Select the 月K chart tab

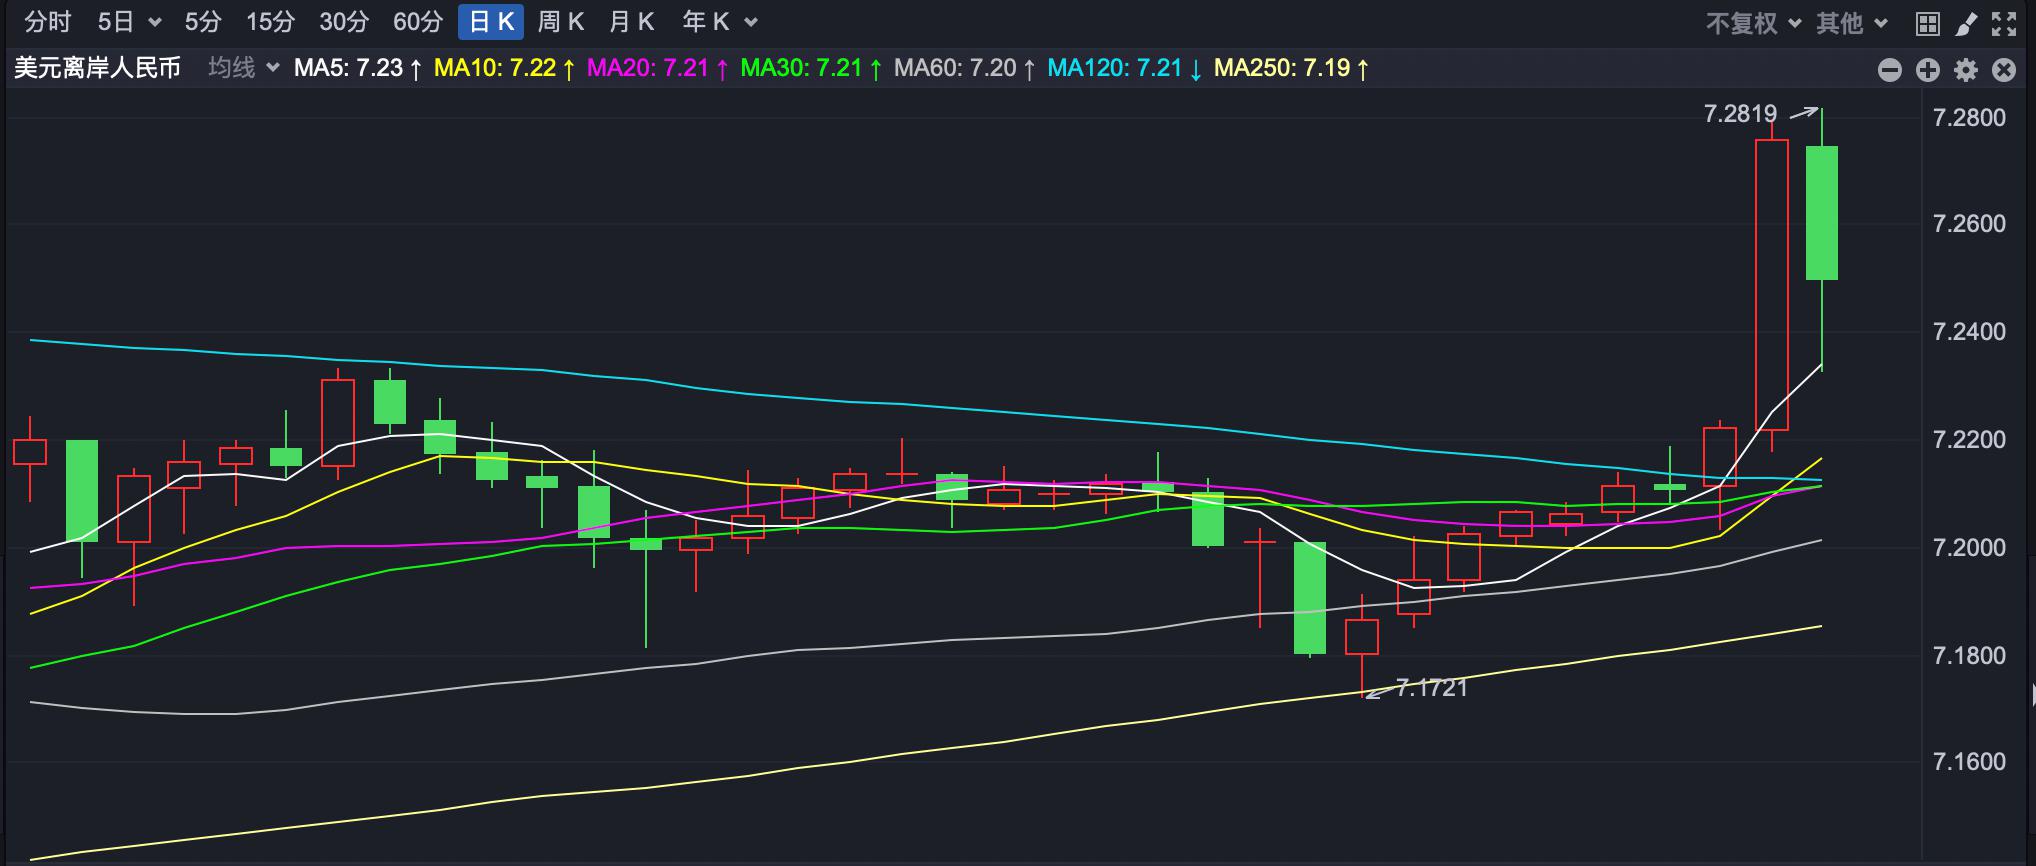[x=631, y=22]
